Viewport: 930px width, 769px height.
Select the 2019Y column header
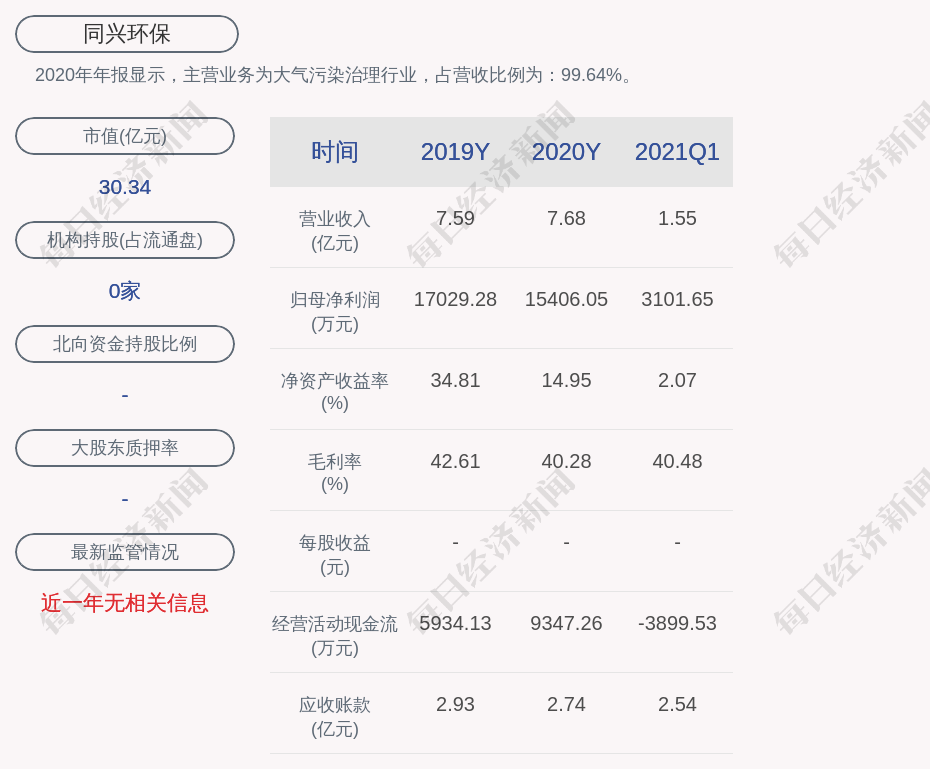point(455,152)
